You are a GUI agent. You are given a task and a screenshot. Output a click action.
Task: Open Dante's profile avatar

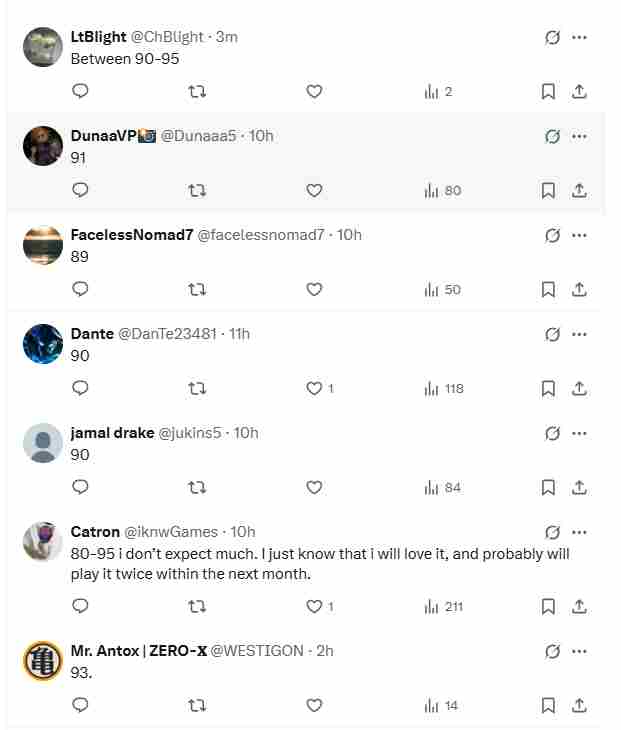[x=43, y=344]
